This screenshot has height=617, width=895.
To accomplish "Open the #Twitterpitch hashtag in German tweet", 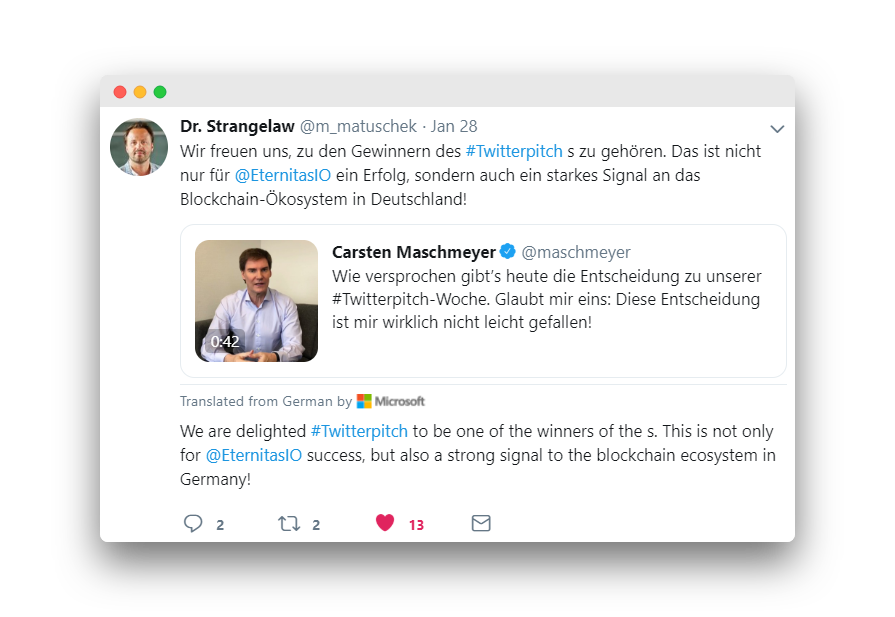I will tap(514, 151).
